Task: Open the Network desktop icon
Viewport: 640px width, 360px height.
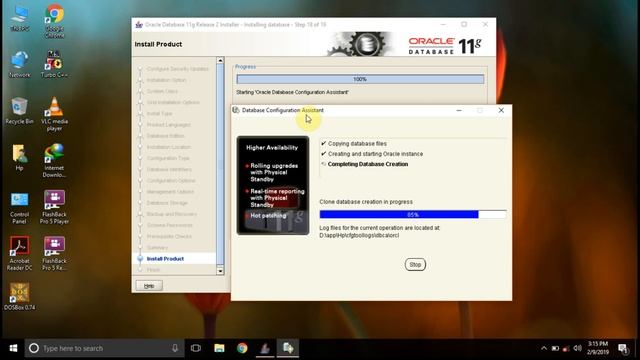Action: click(x=19, y=64)
